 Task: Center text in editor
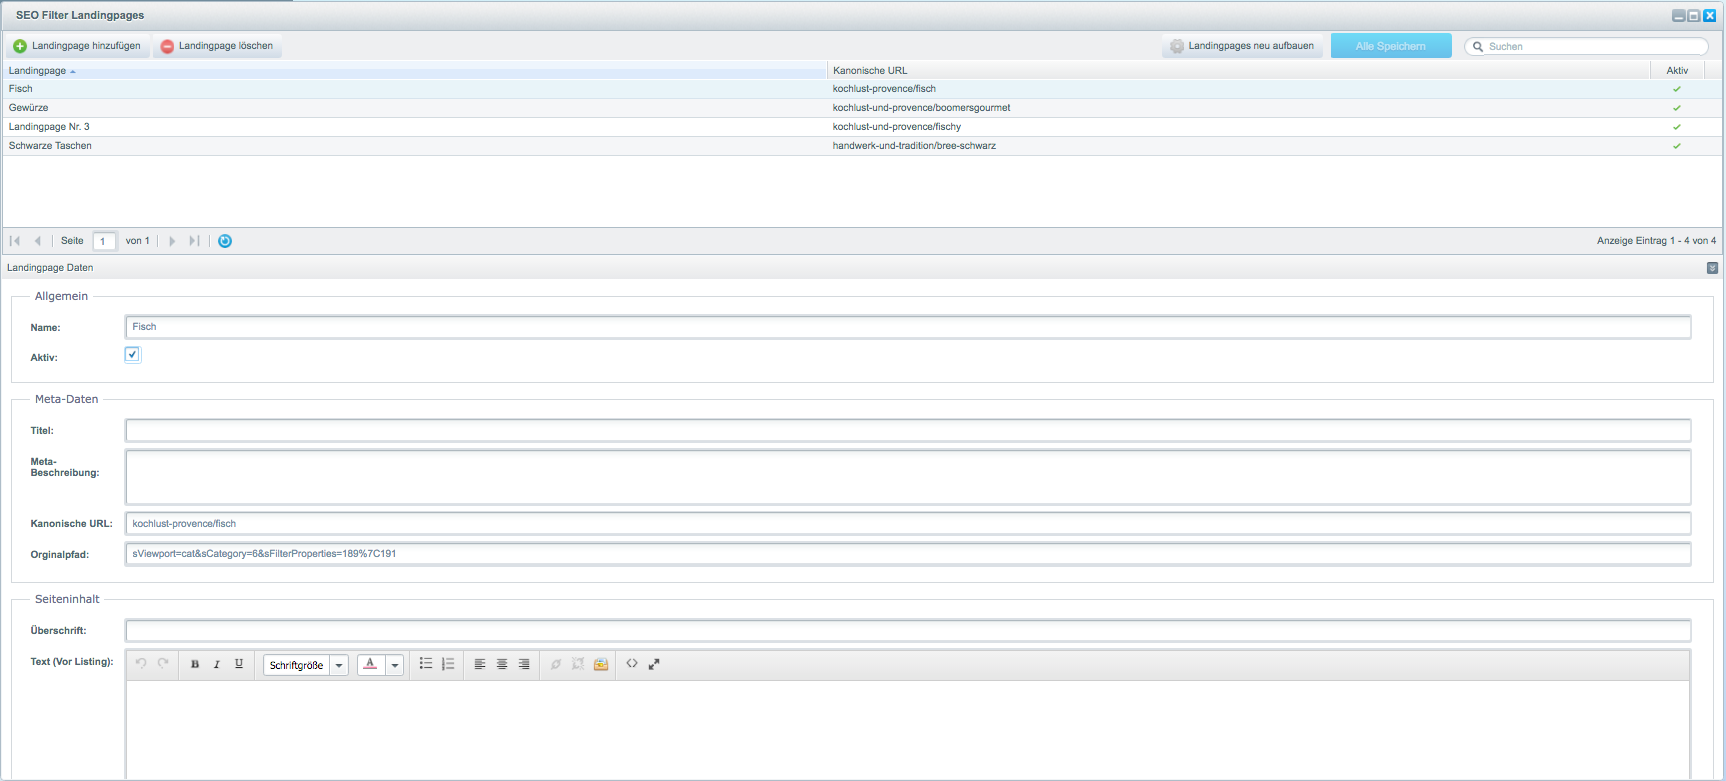502,664
